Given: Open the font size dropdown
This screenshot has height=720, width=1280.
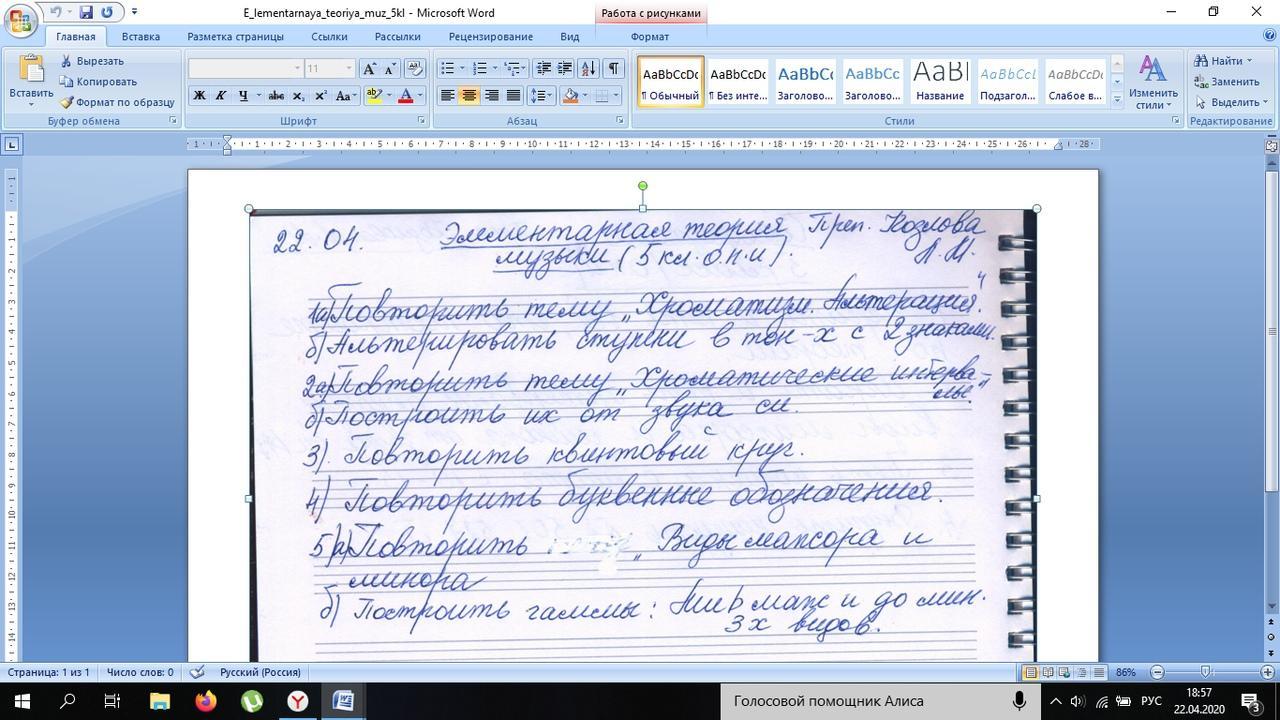Looking at the screenshot, I should click(349, 68).
